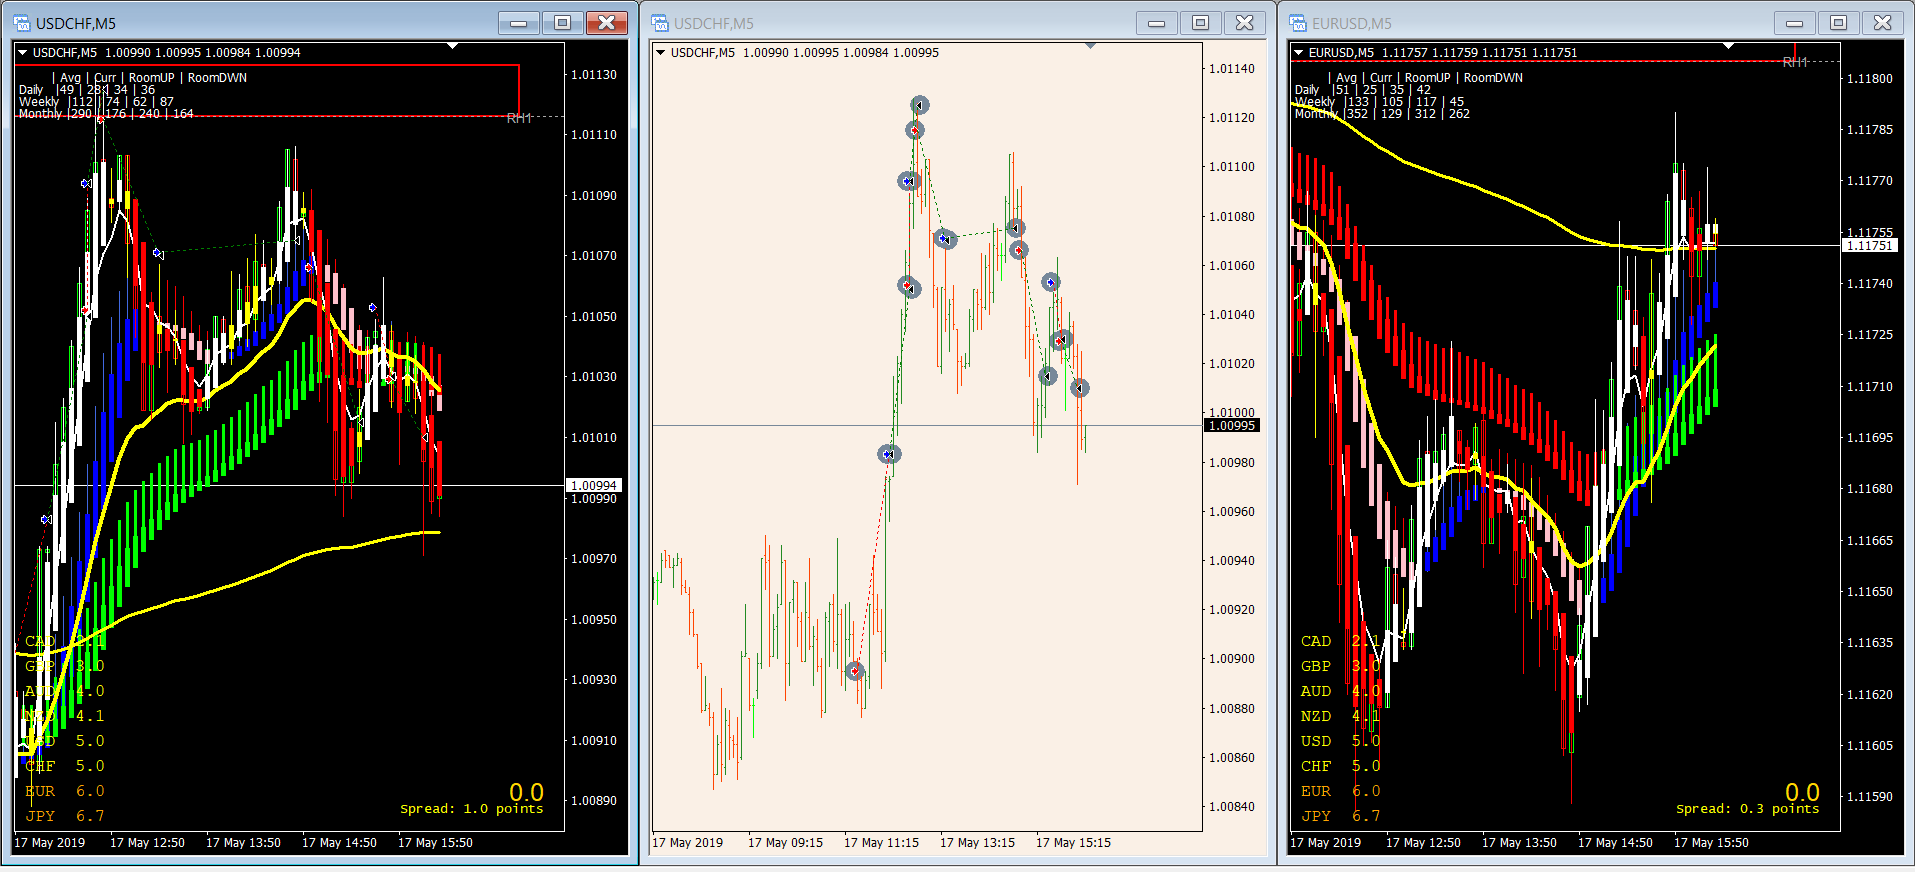Click the GBP strength row in the EURUSD chart
The height and width of the screenshot is (872, 1915).
[x=1340, y=666]
